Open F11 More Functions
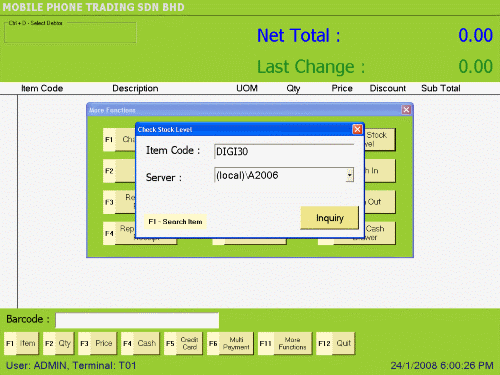 pyautogui.click(x=285, y=343)
